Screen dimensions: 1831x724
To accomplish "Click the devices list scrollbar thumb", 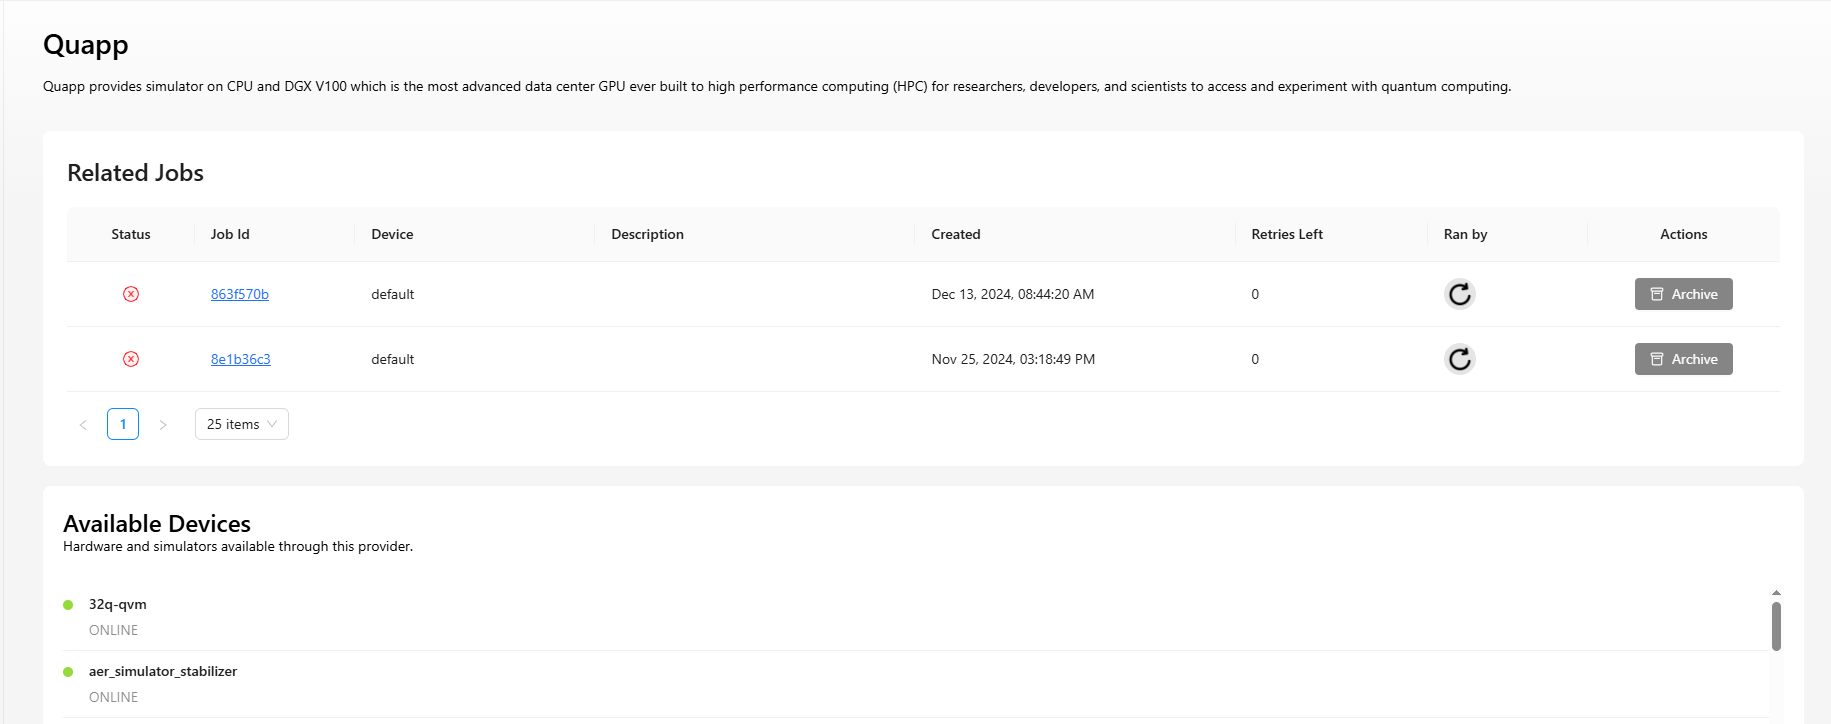I will [x=1776, y=626].
